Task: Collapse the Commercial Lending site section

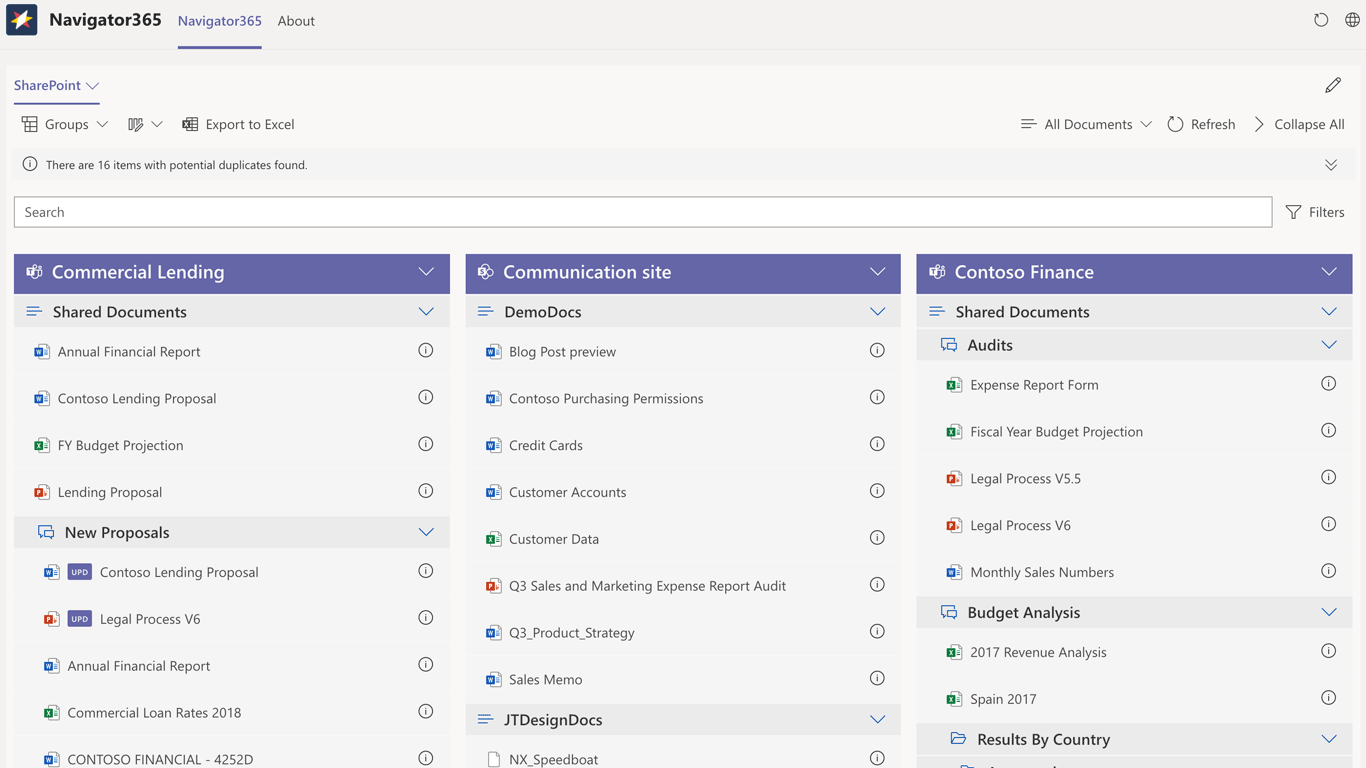Action: (x=426, y=272)
